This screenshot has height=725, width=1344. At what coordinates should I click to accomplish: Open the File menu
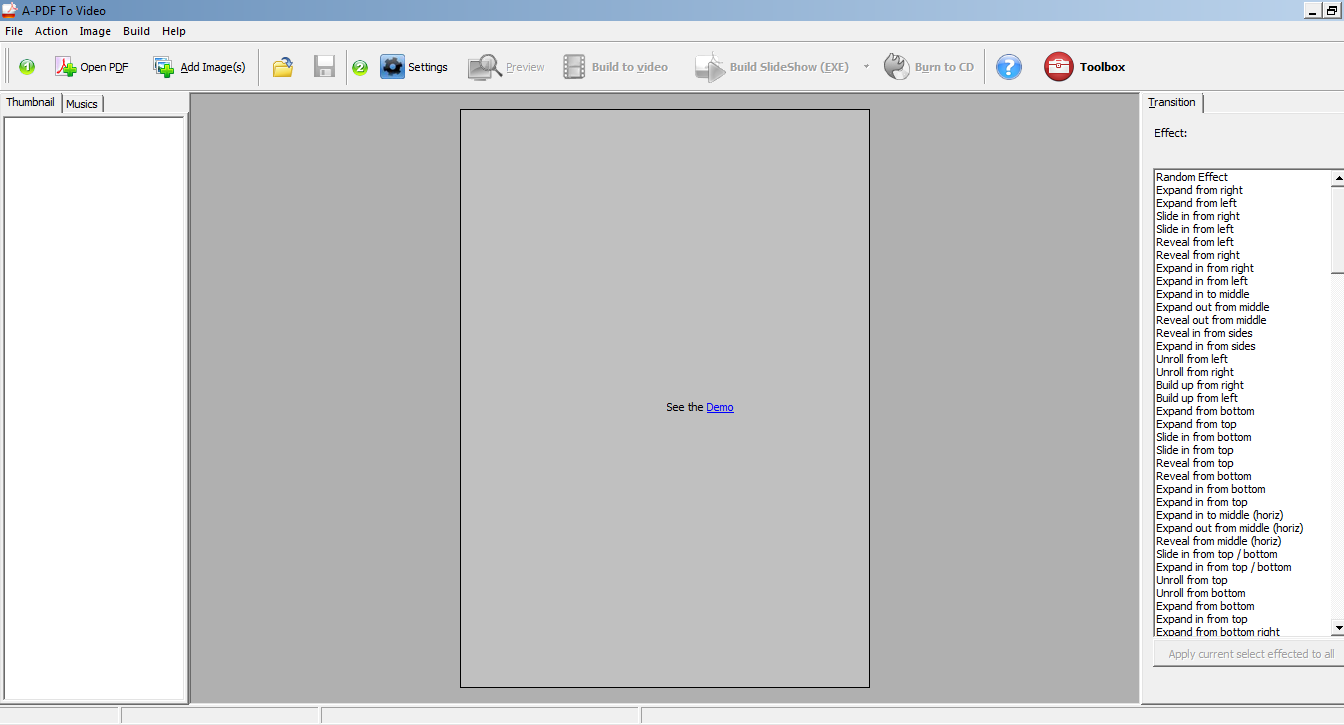tap(14, 31)
